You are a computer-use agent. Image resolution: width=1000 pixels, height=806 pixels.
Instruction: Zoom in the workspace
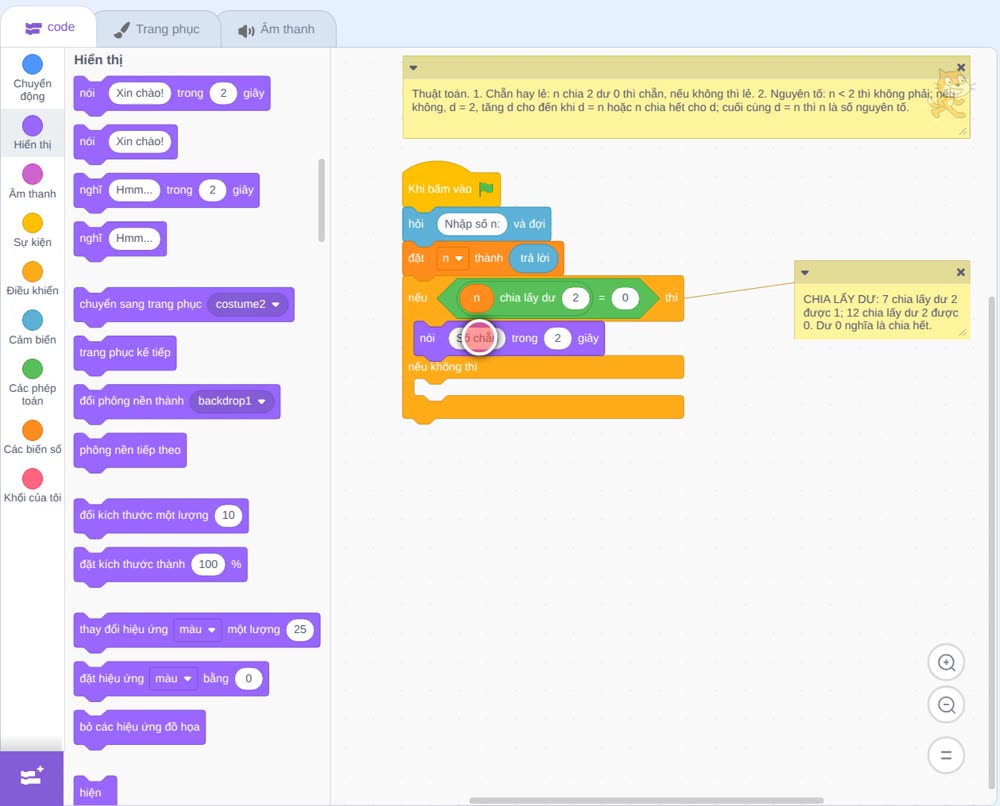(946, 663)
